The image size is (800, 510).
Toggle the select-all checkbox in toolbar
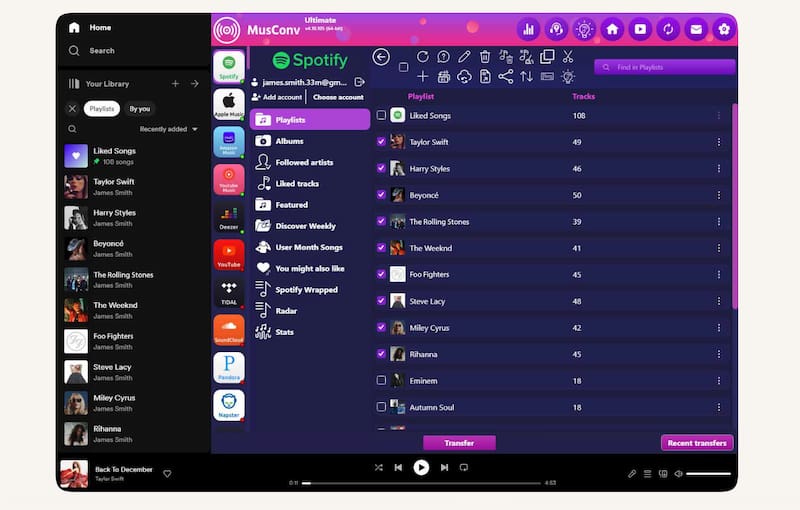point(404,67)
